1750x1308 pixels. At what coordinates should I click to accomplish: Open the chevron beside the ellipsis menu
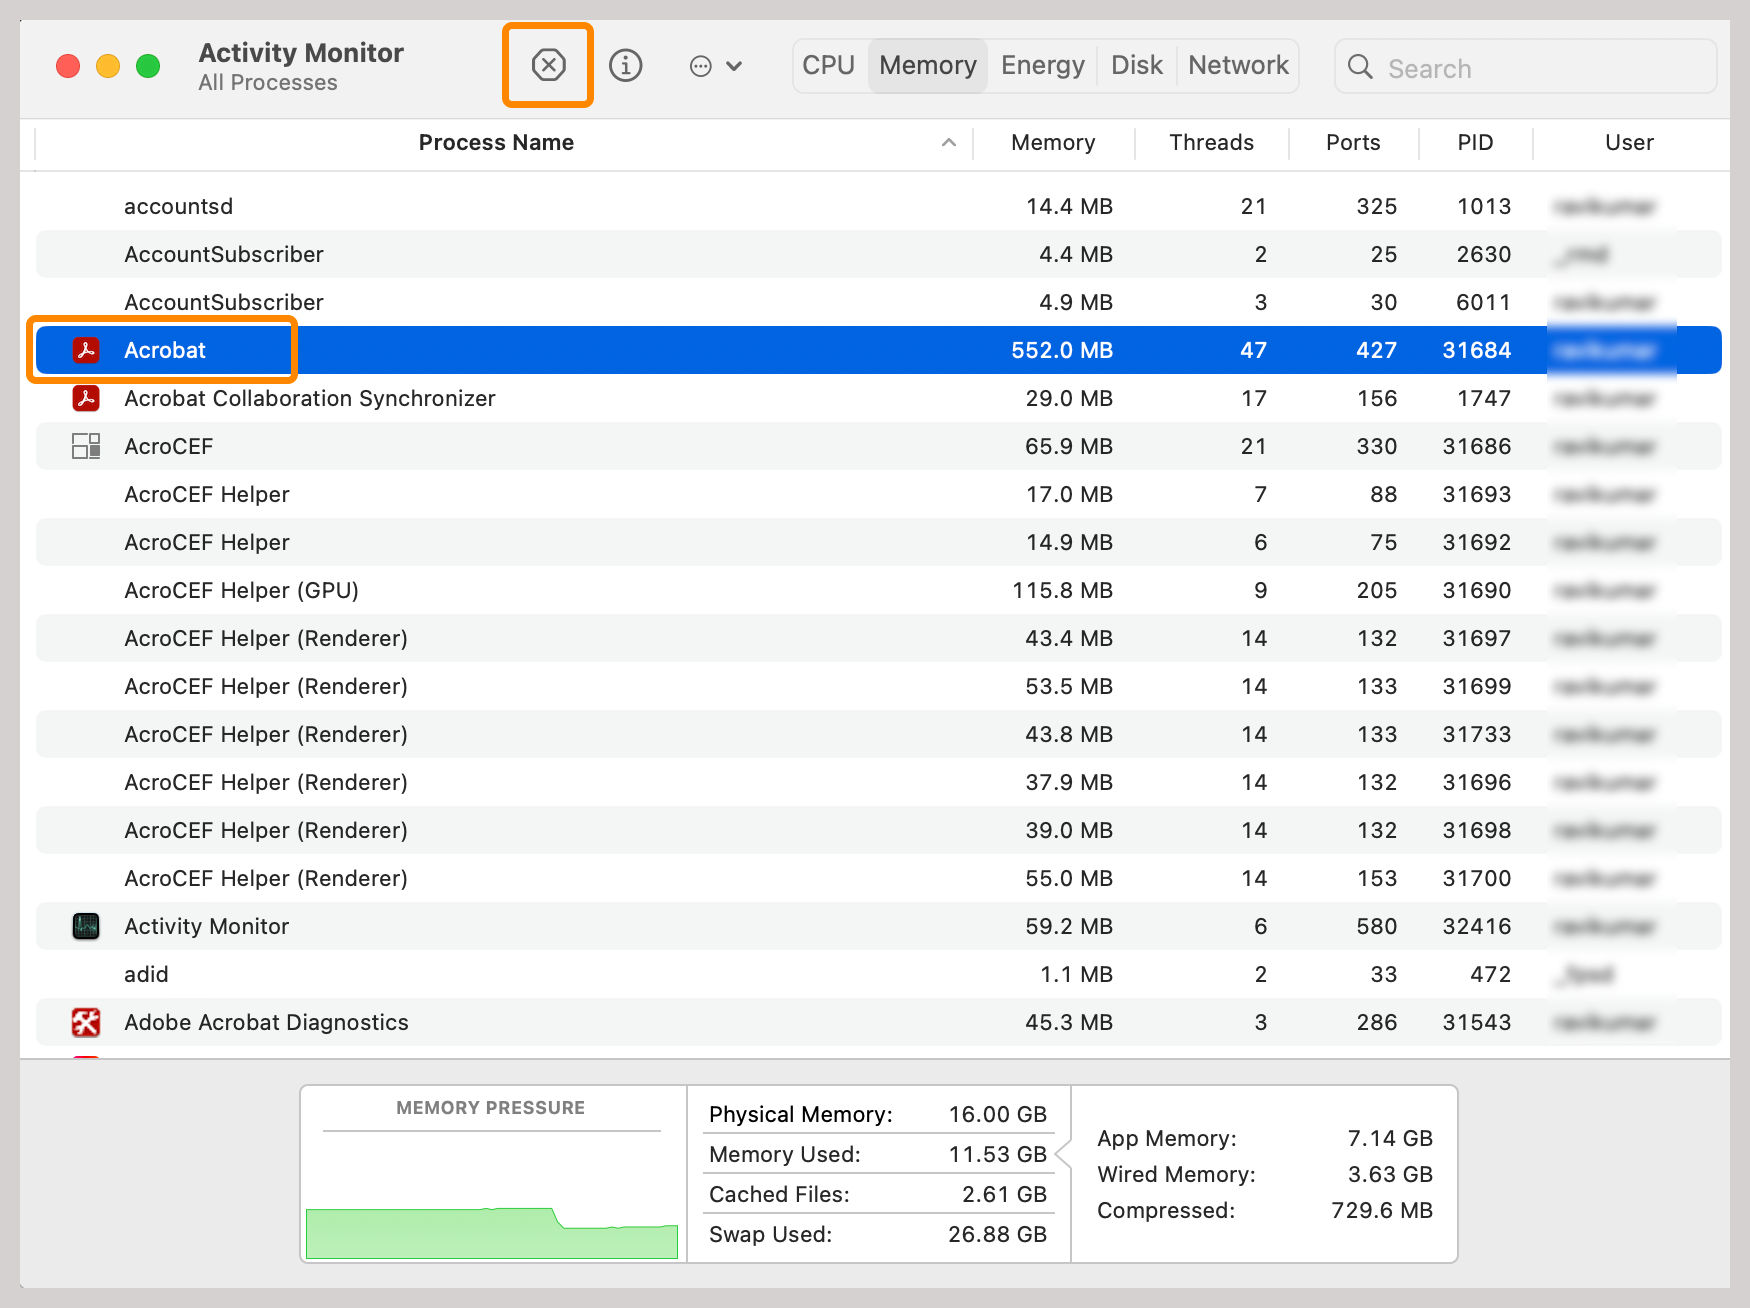tap(735, 65)
